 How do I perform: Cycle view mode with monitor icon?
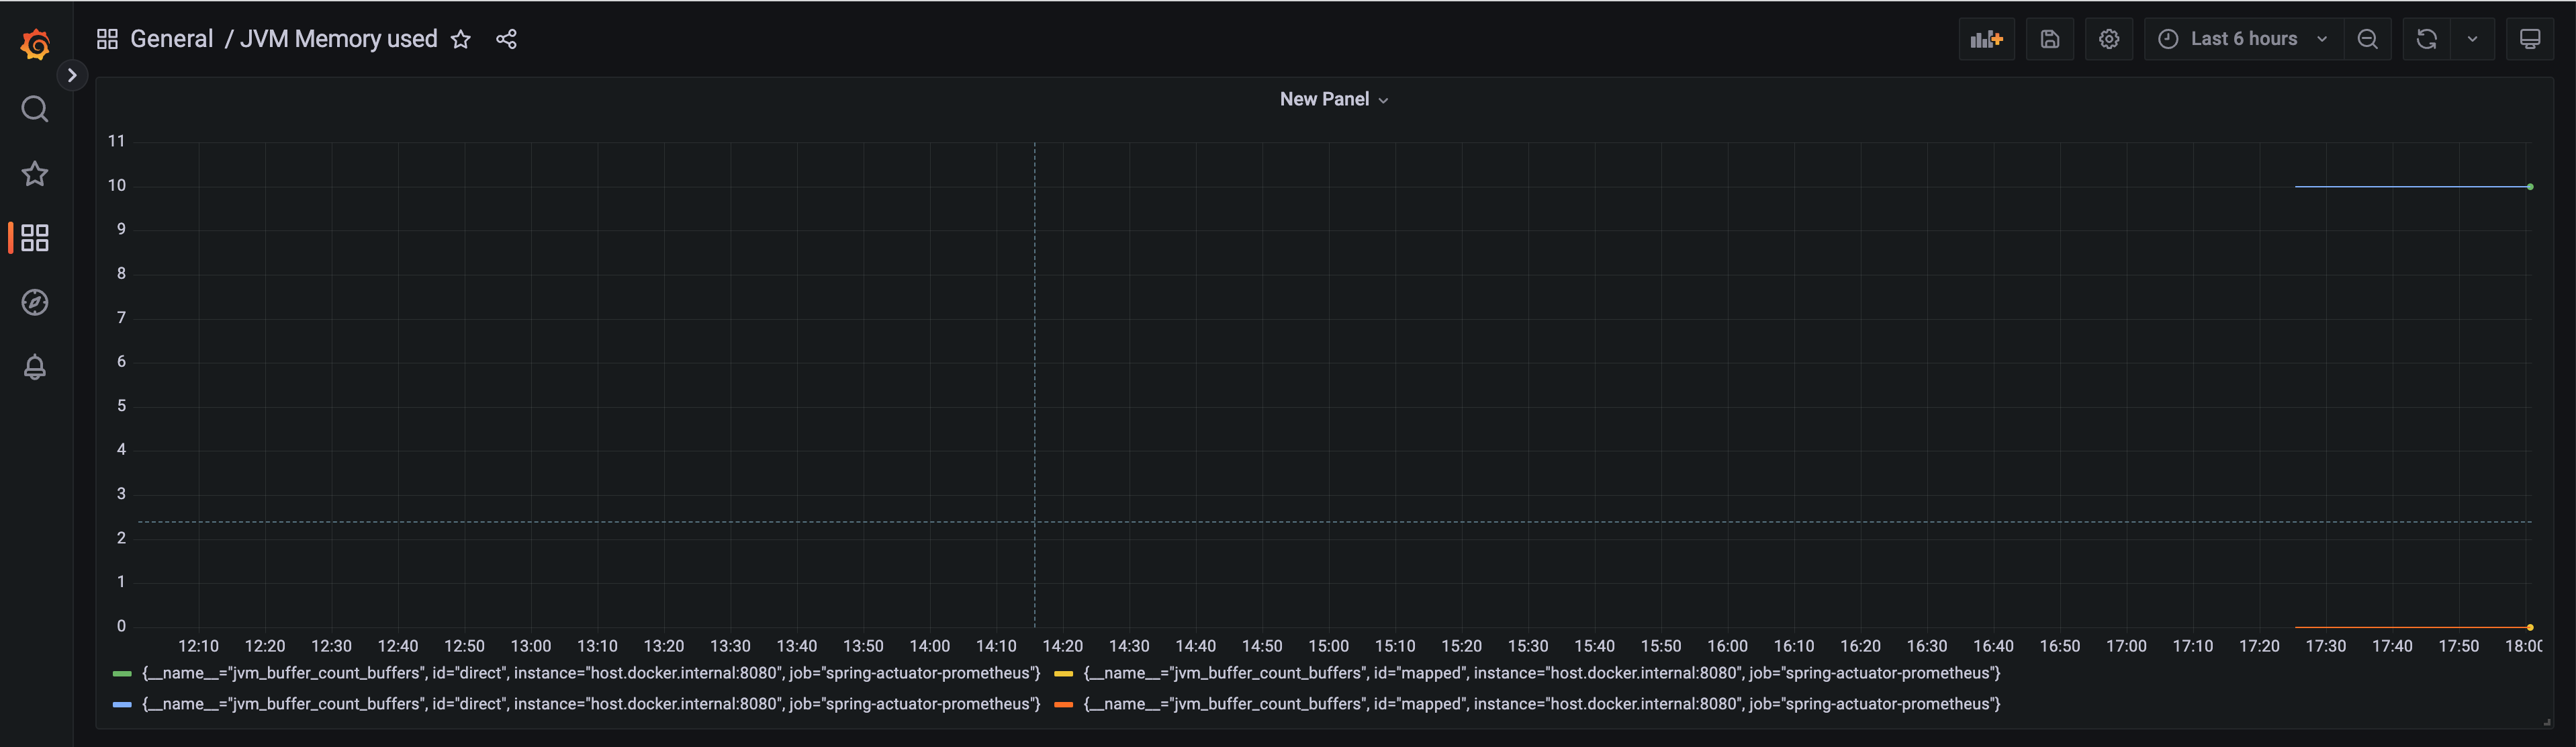(2530, 39)
